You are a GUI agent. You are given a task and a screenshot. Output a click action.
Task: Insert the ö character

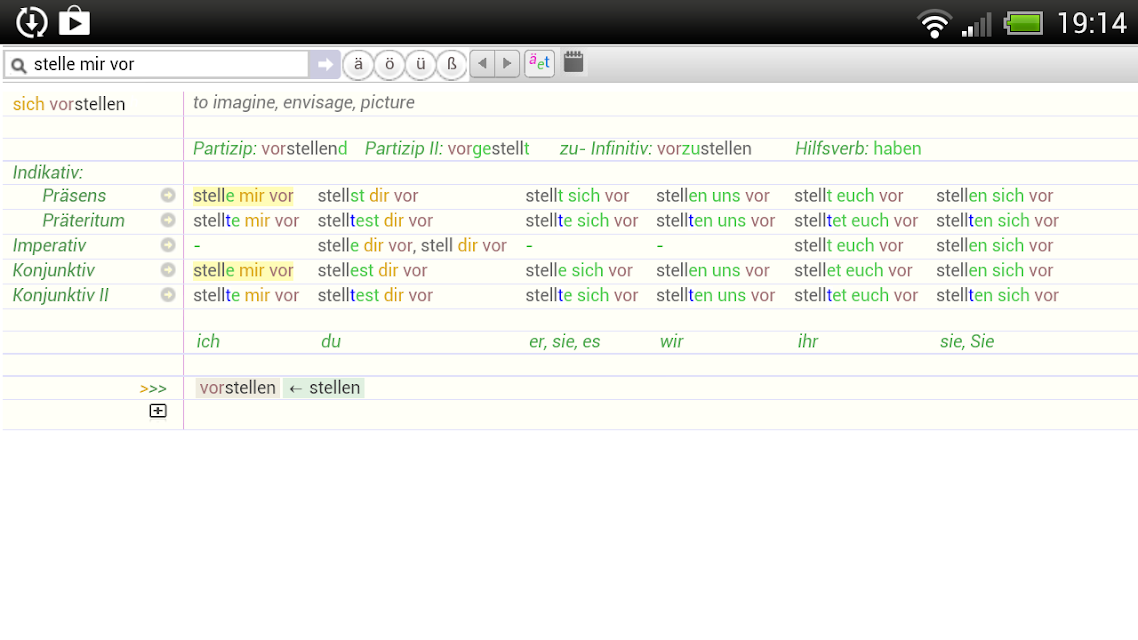[389, 65]
